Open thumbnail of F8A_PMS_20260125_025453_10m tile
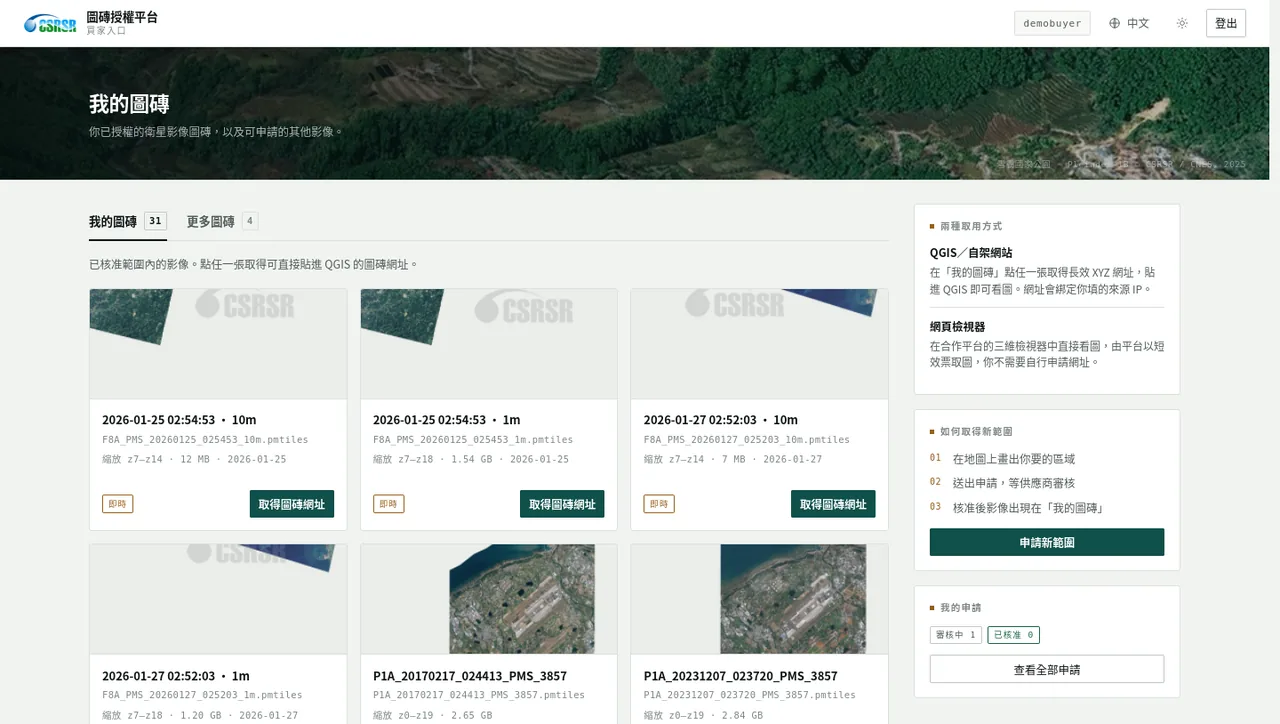Screen dimensions: 1280x724 pos(218,344)
